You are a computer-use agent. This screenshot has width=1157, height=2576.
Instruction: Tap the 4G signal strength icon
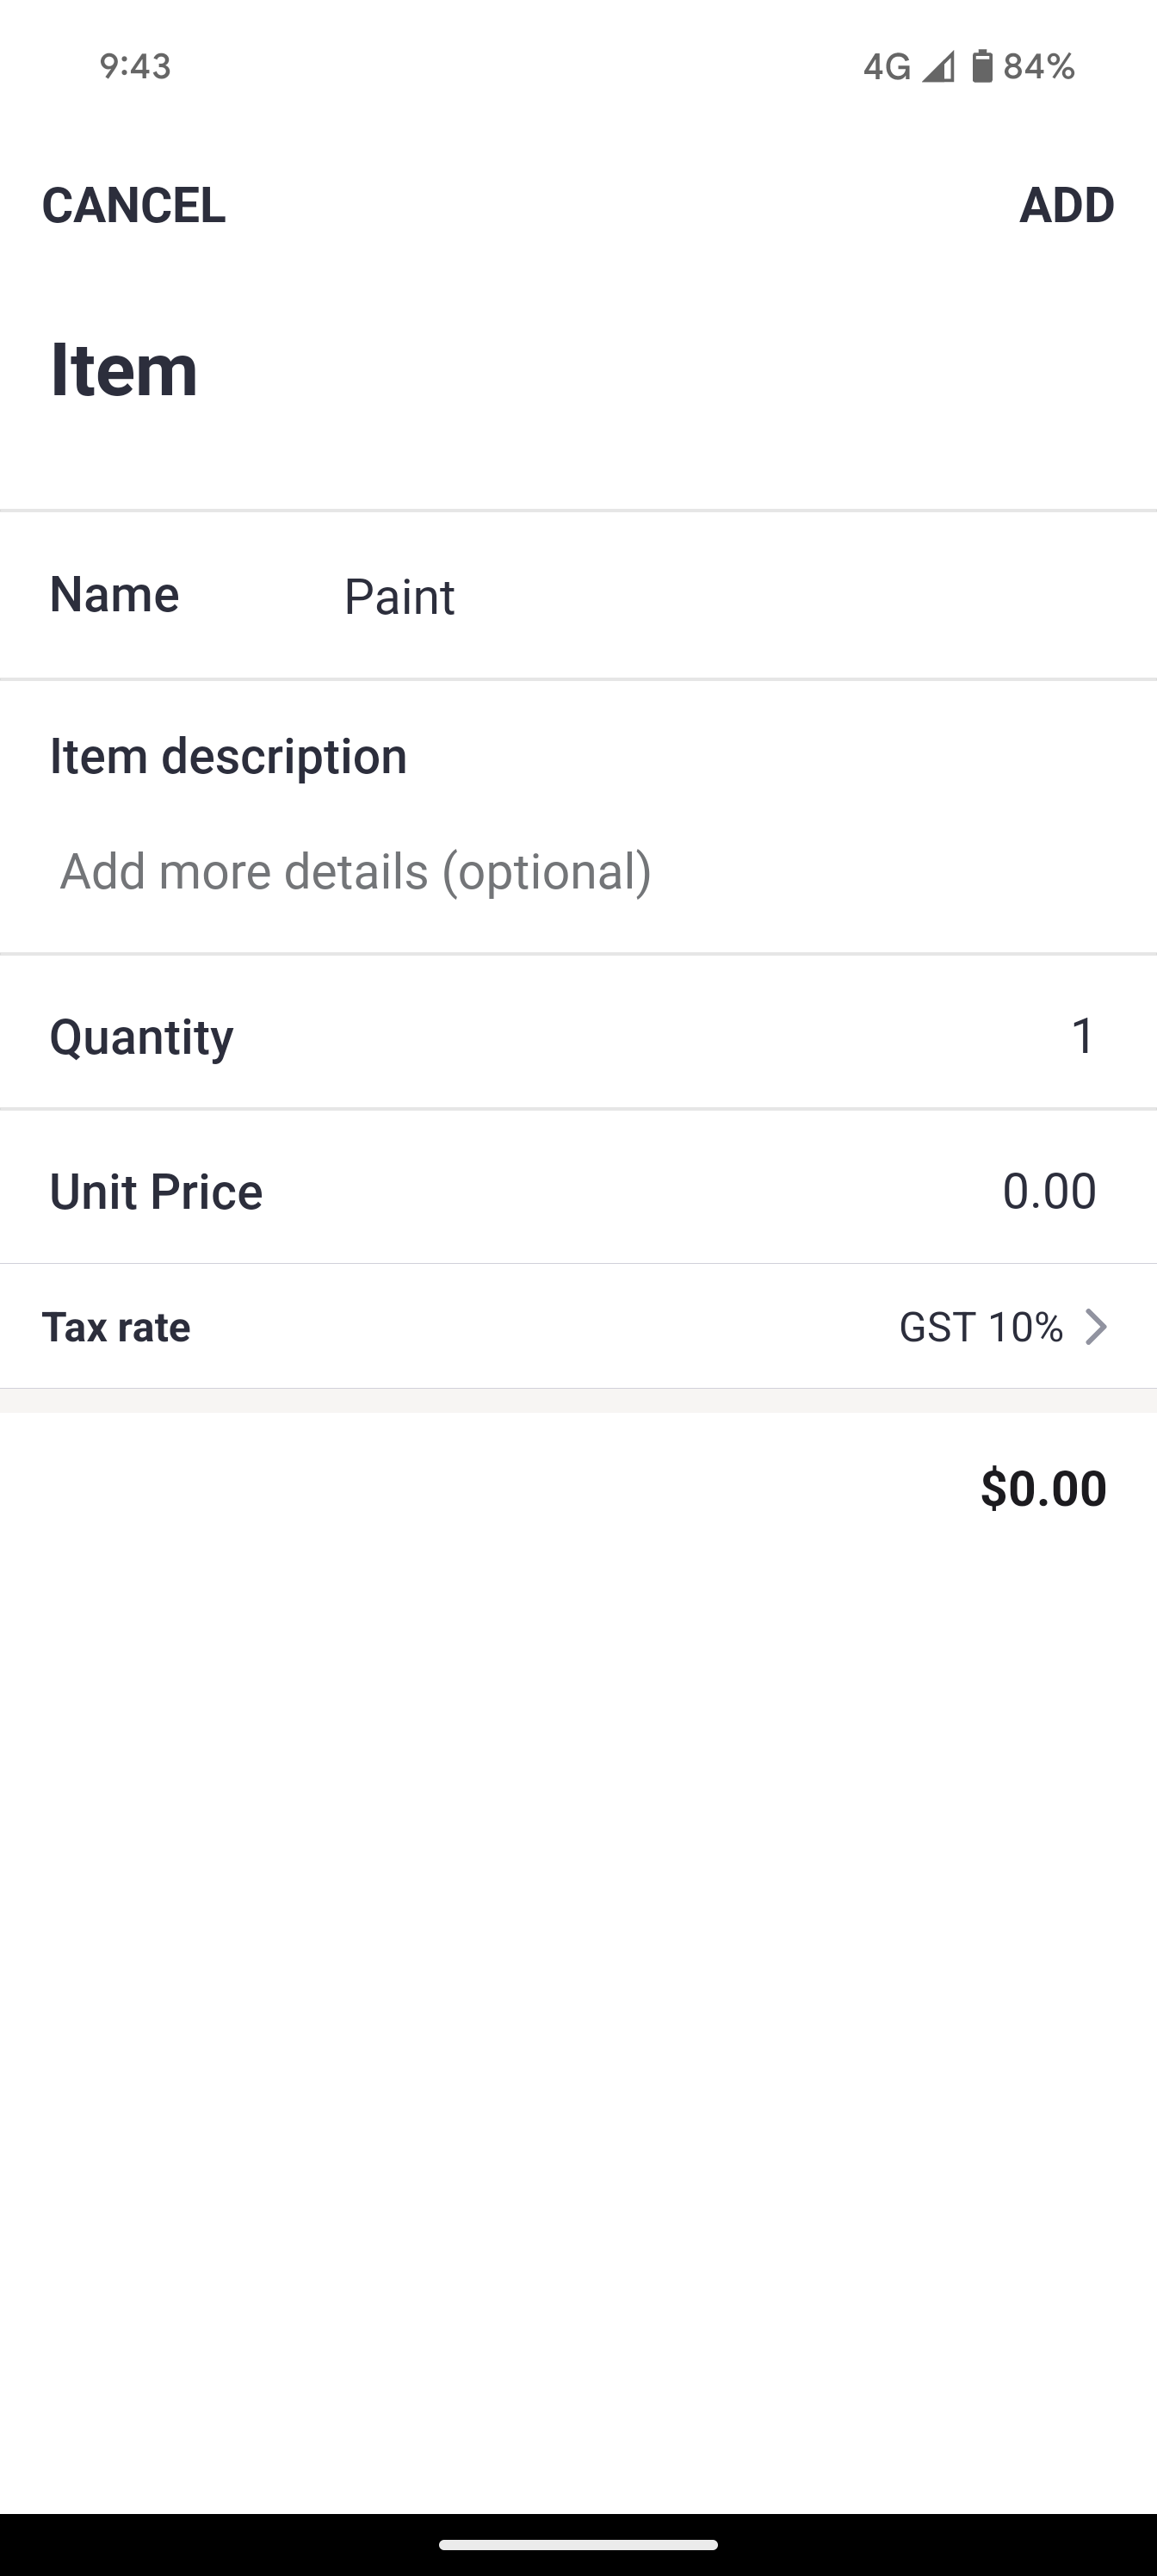click(937, 66)
